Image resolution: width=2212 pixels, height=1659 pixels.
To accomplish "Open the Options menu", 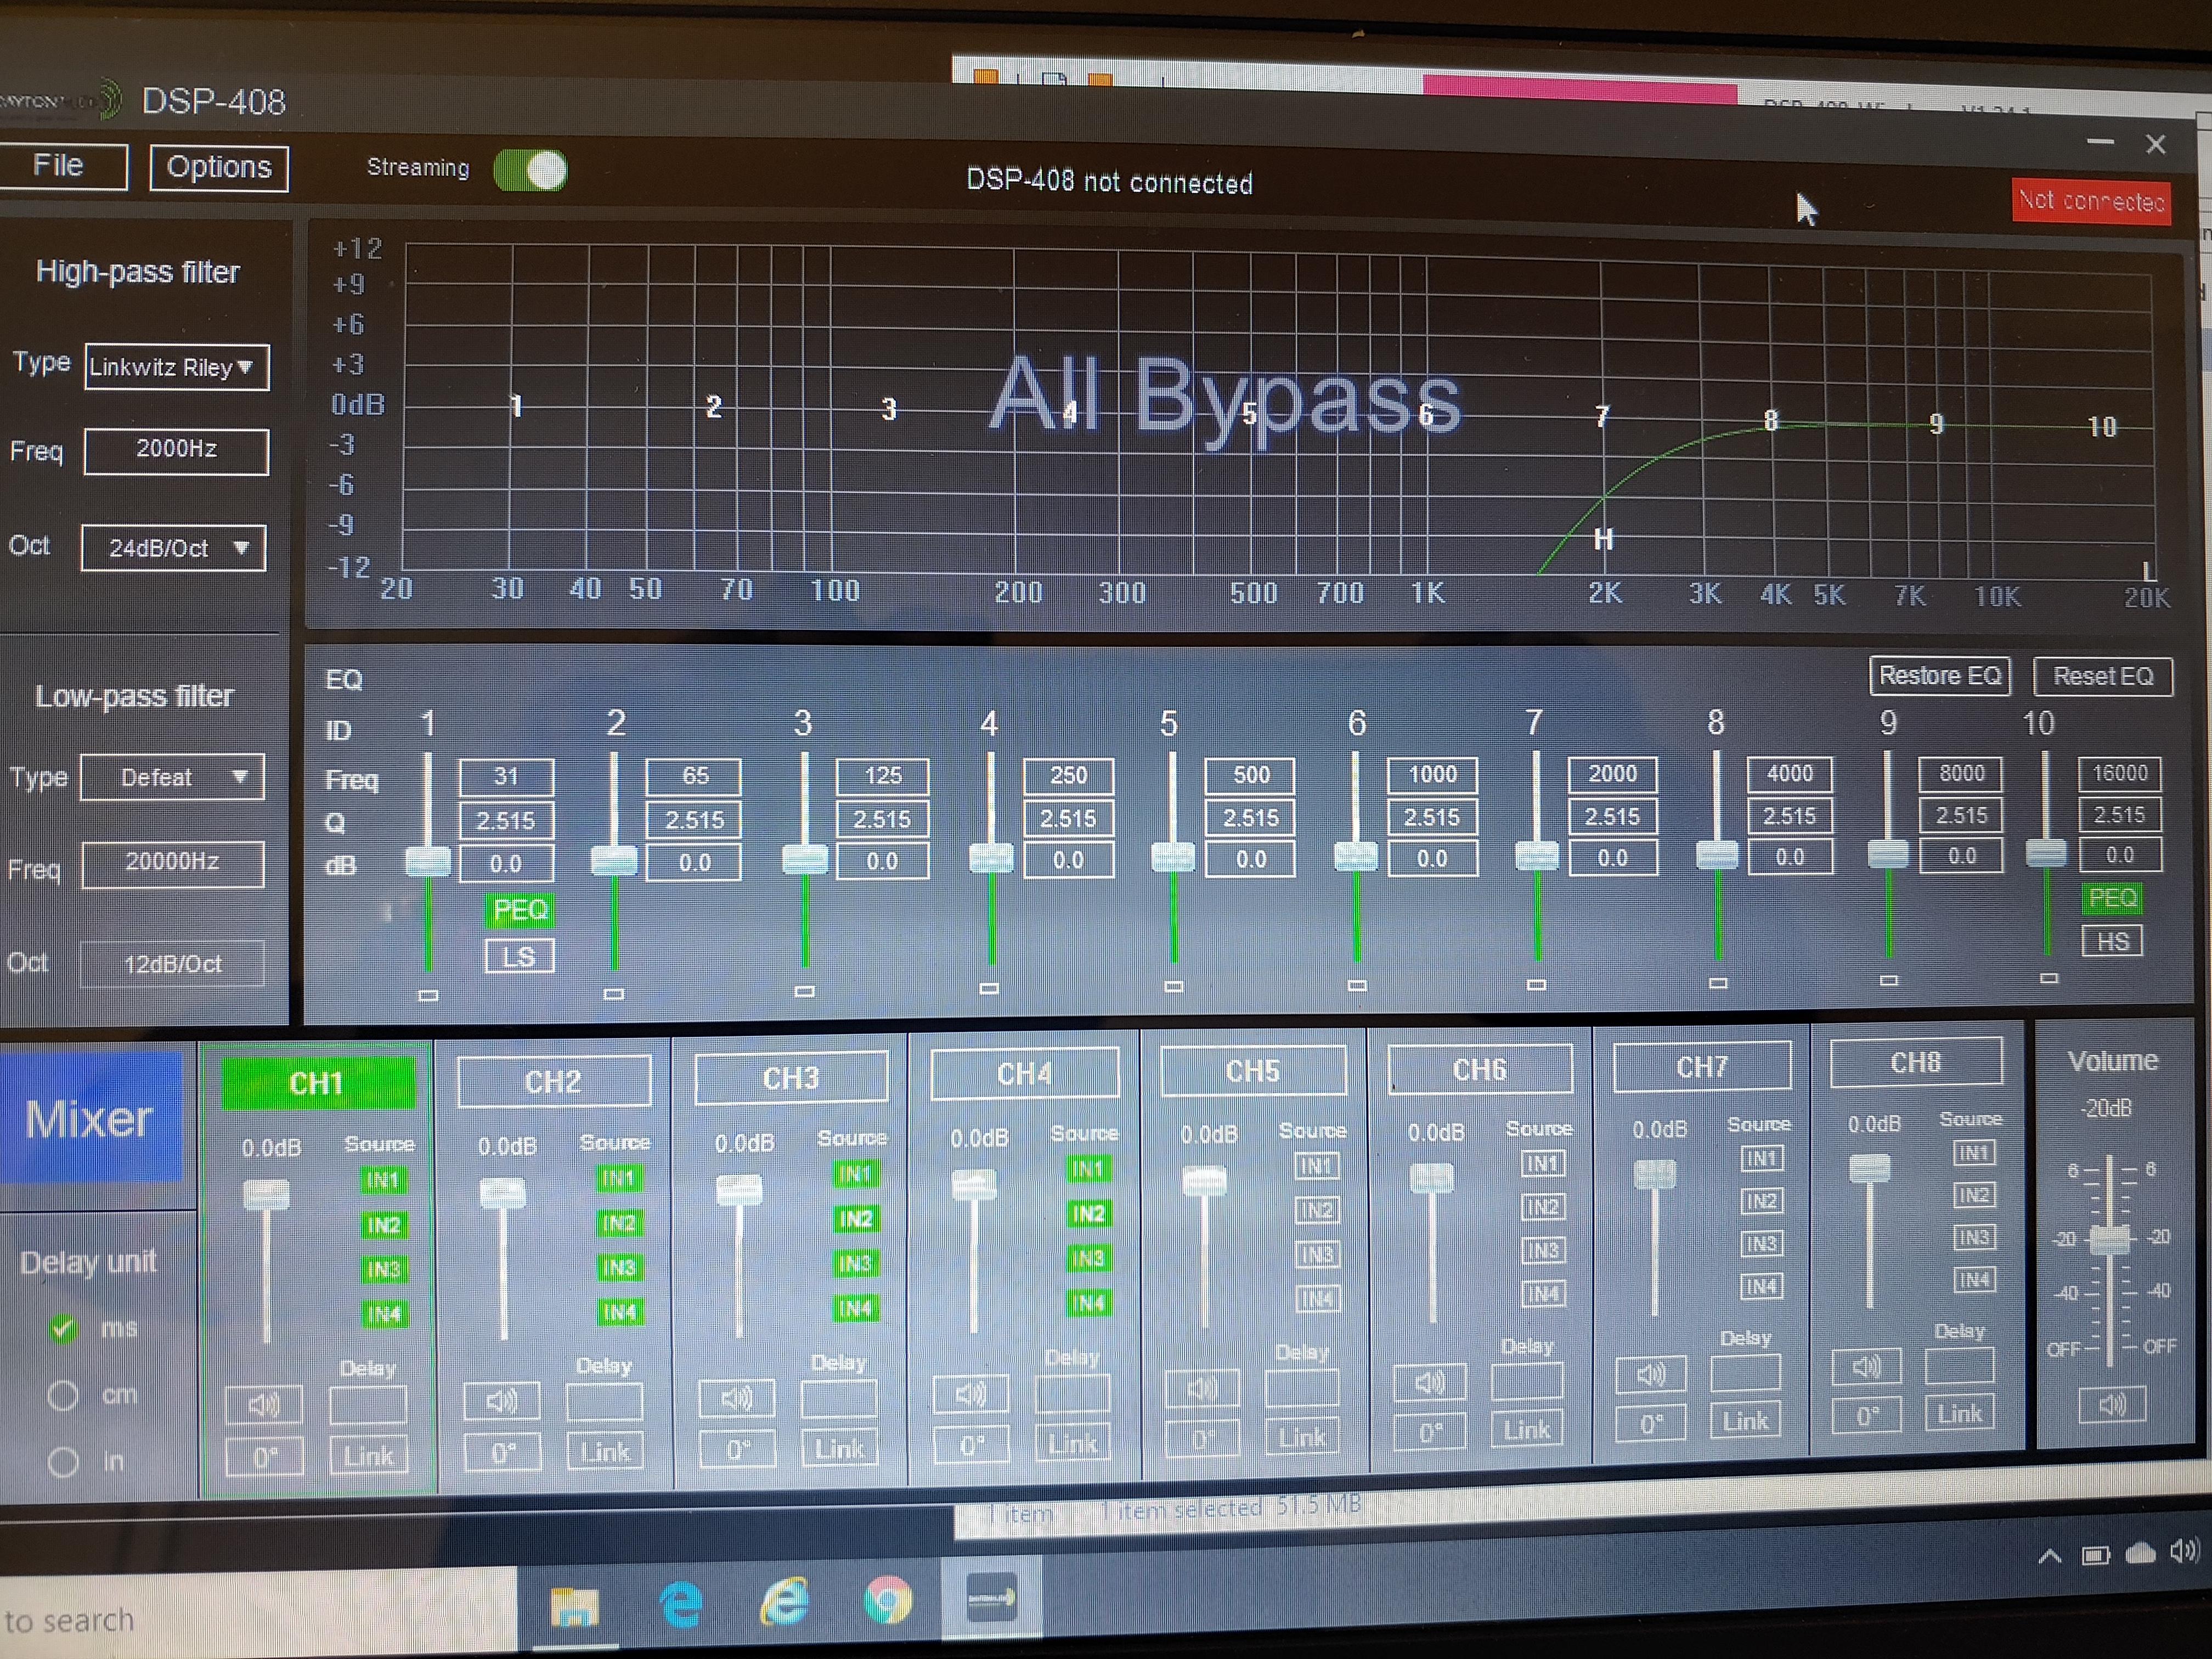I will [x=219, y=167].
